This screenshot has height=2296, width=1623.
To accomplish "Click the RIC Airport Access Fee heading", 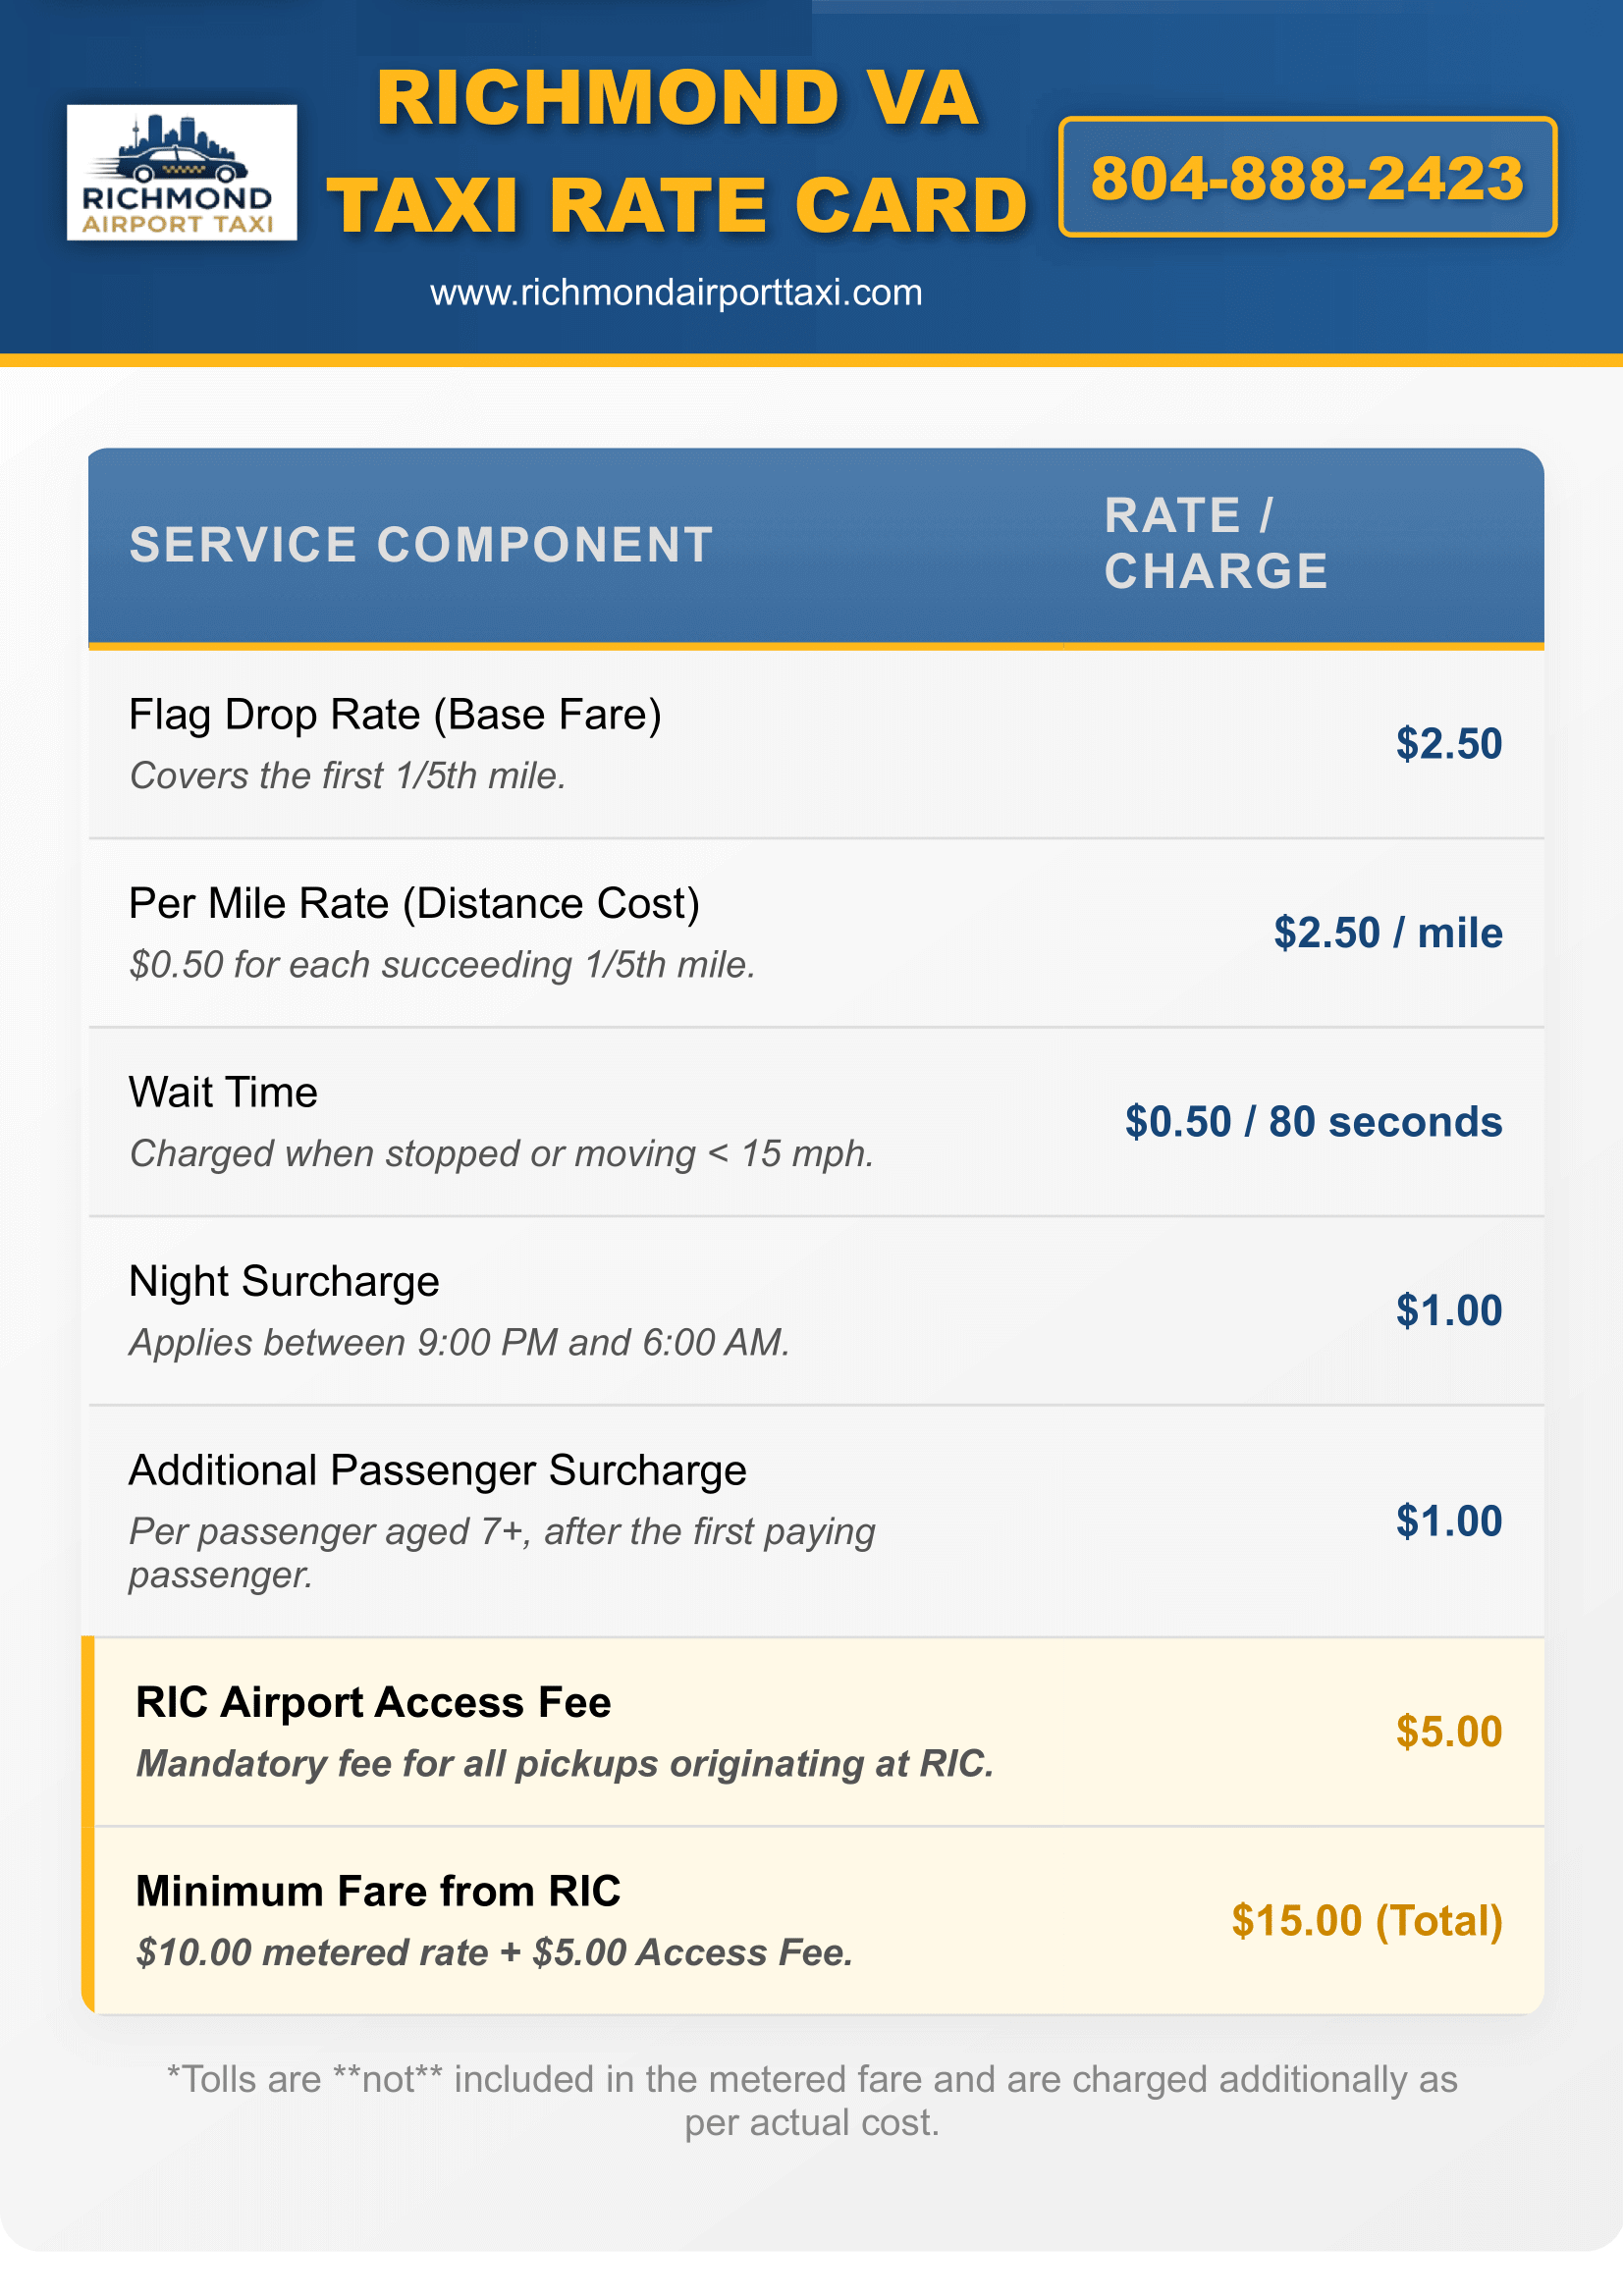I will pos(373,1702).
